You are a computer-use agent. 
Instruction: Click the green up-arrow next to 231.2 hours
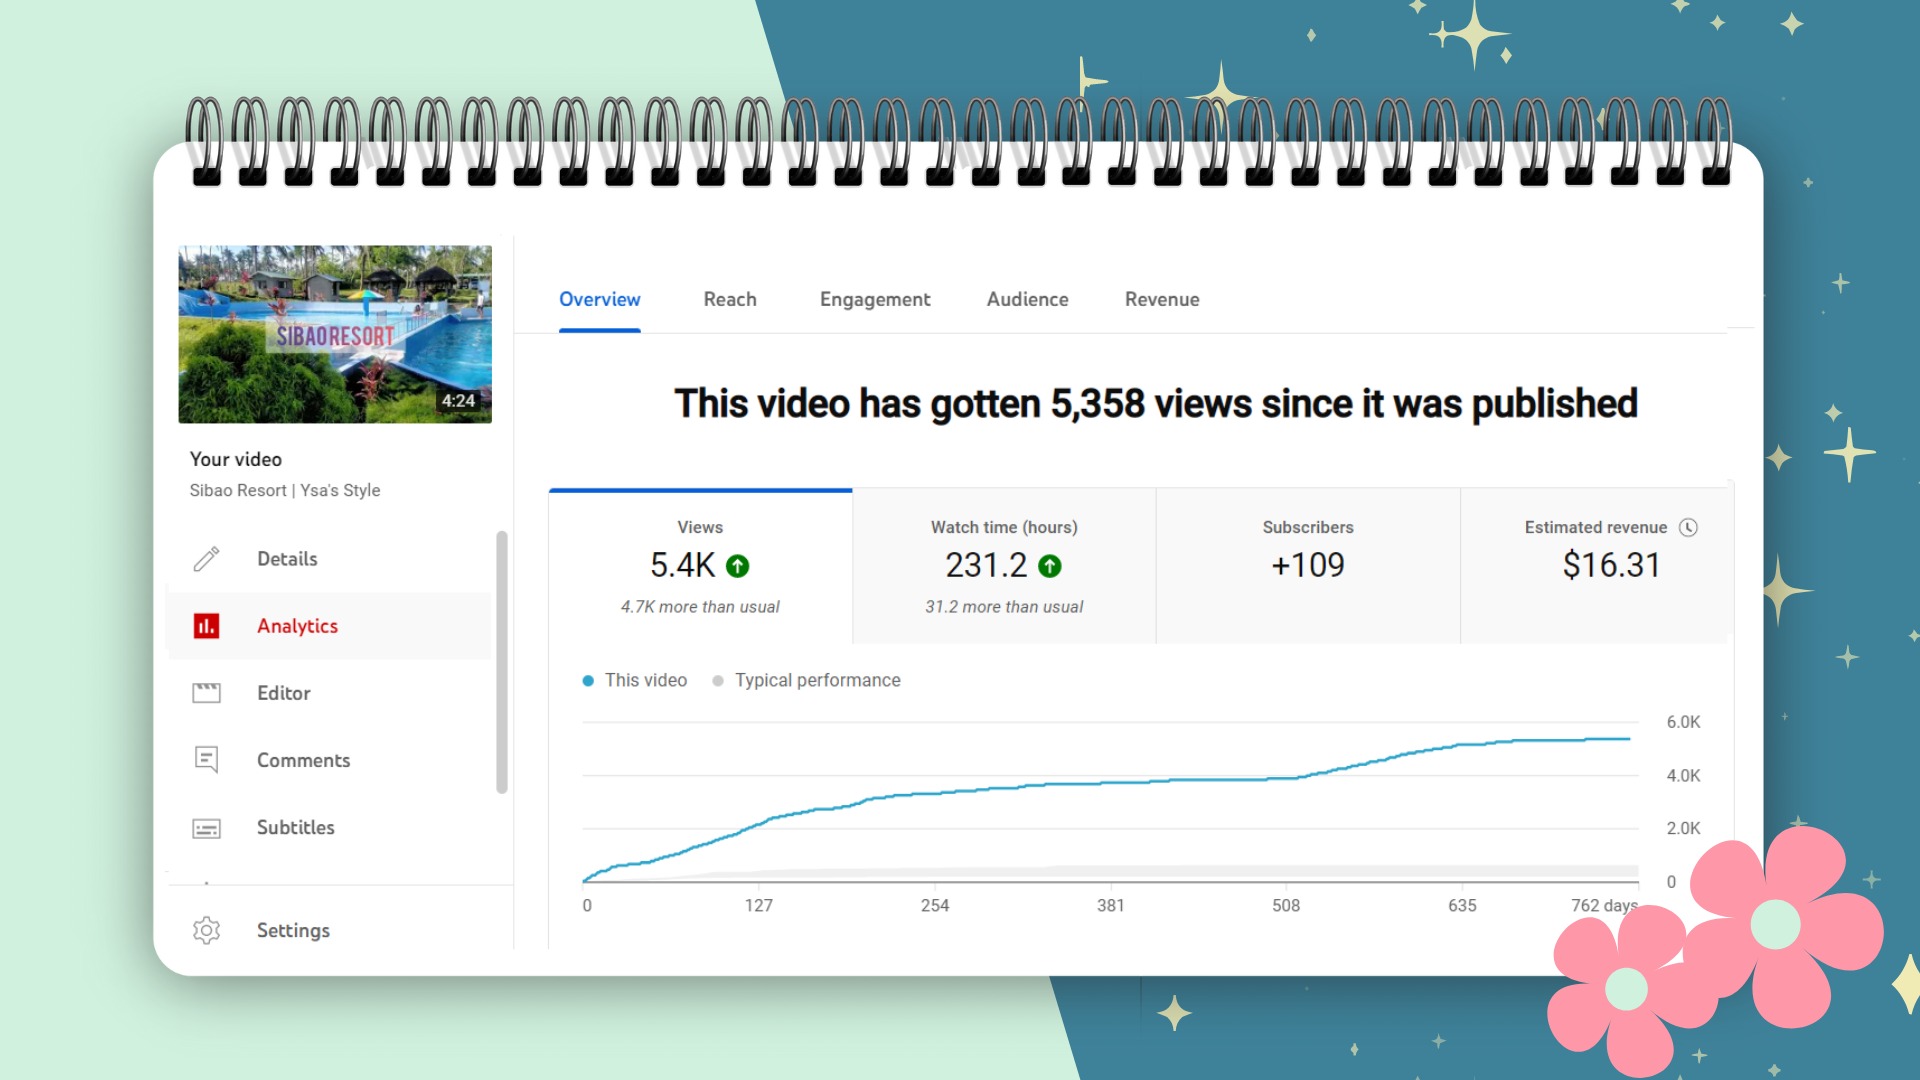[x=1049, y=566]
